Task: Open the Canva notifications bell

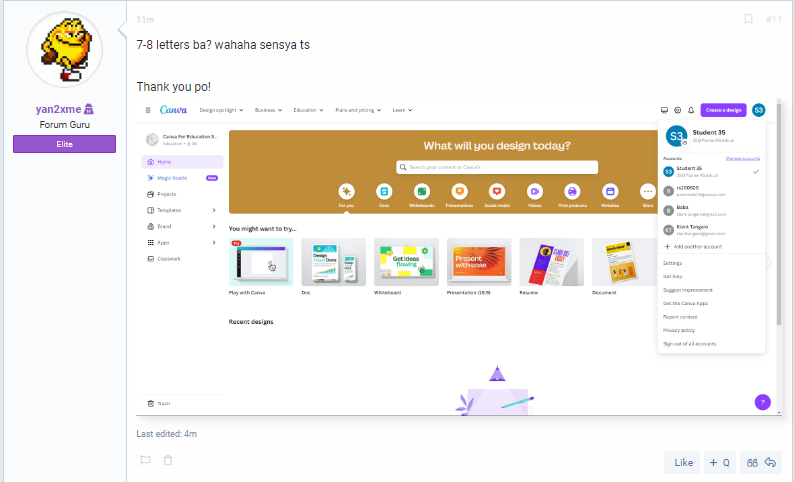Action: 691,110
